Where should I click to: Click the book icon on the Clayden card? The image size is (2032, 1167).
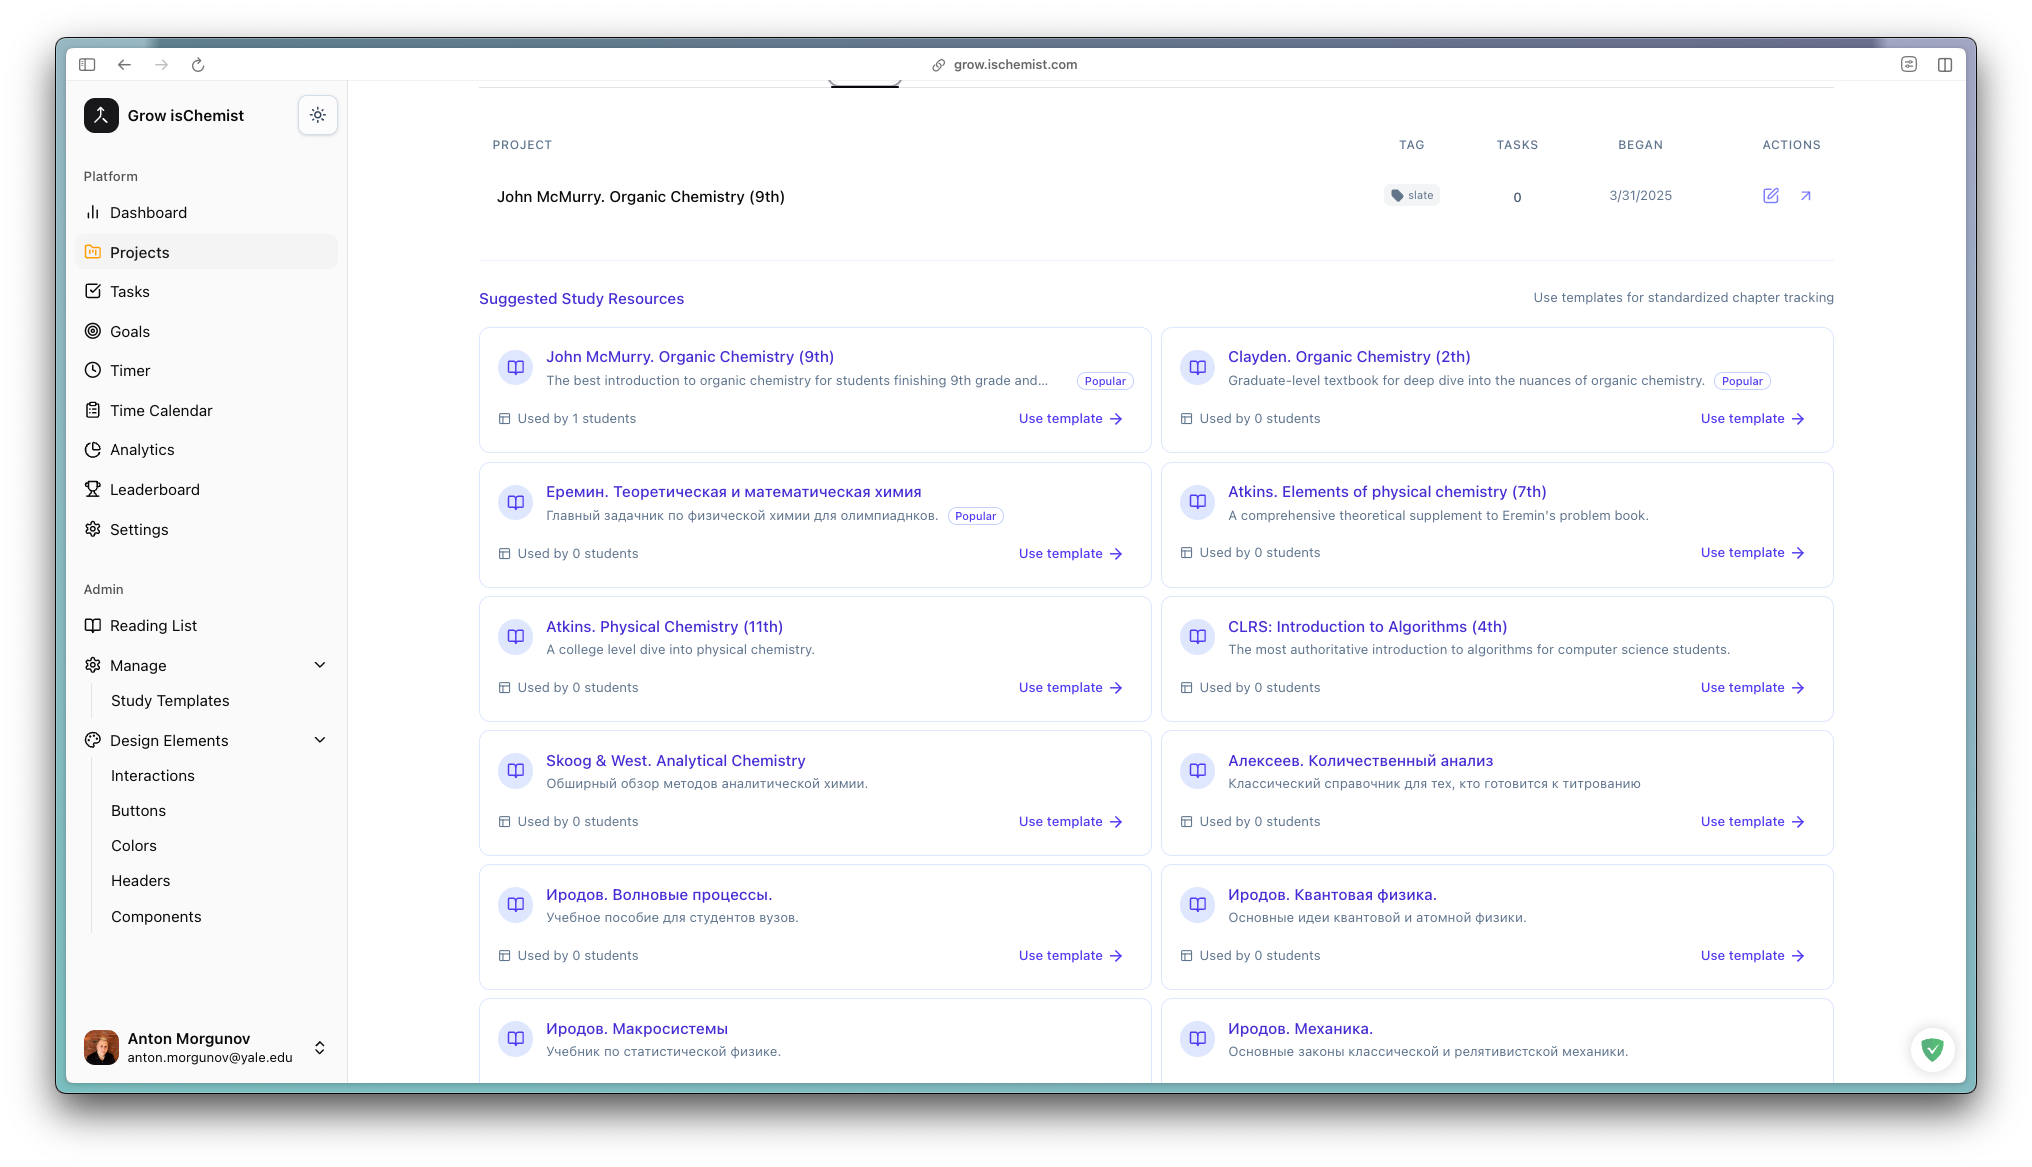(1197, 367)
